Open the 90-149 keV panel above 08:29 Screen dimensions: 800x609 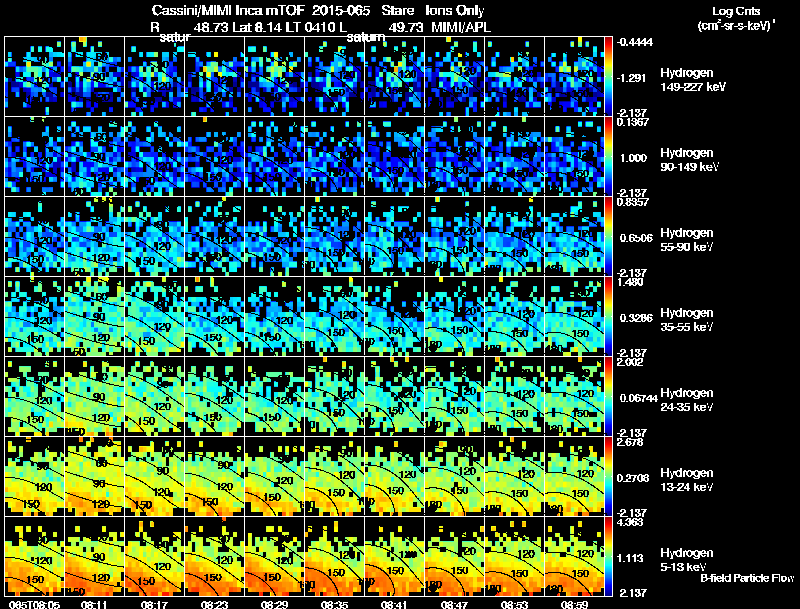(x=274, y=156)
